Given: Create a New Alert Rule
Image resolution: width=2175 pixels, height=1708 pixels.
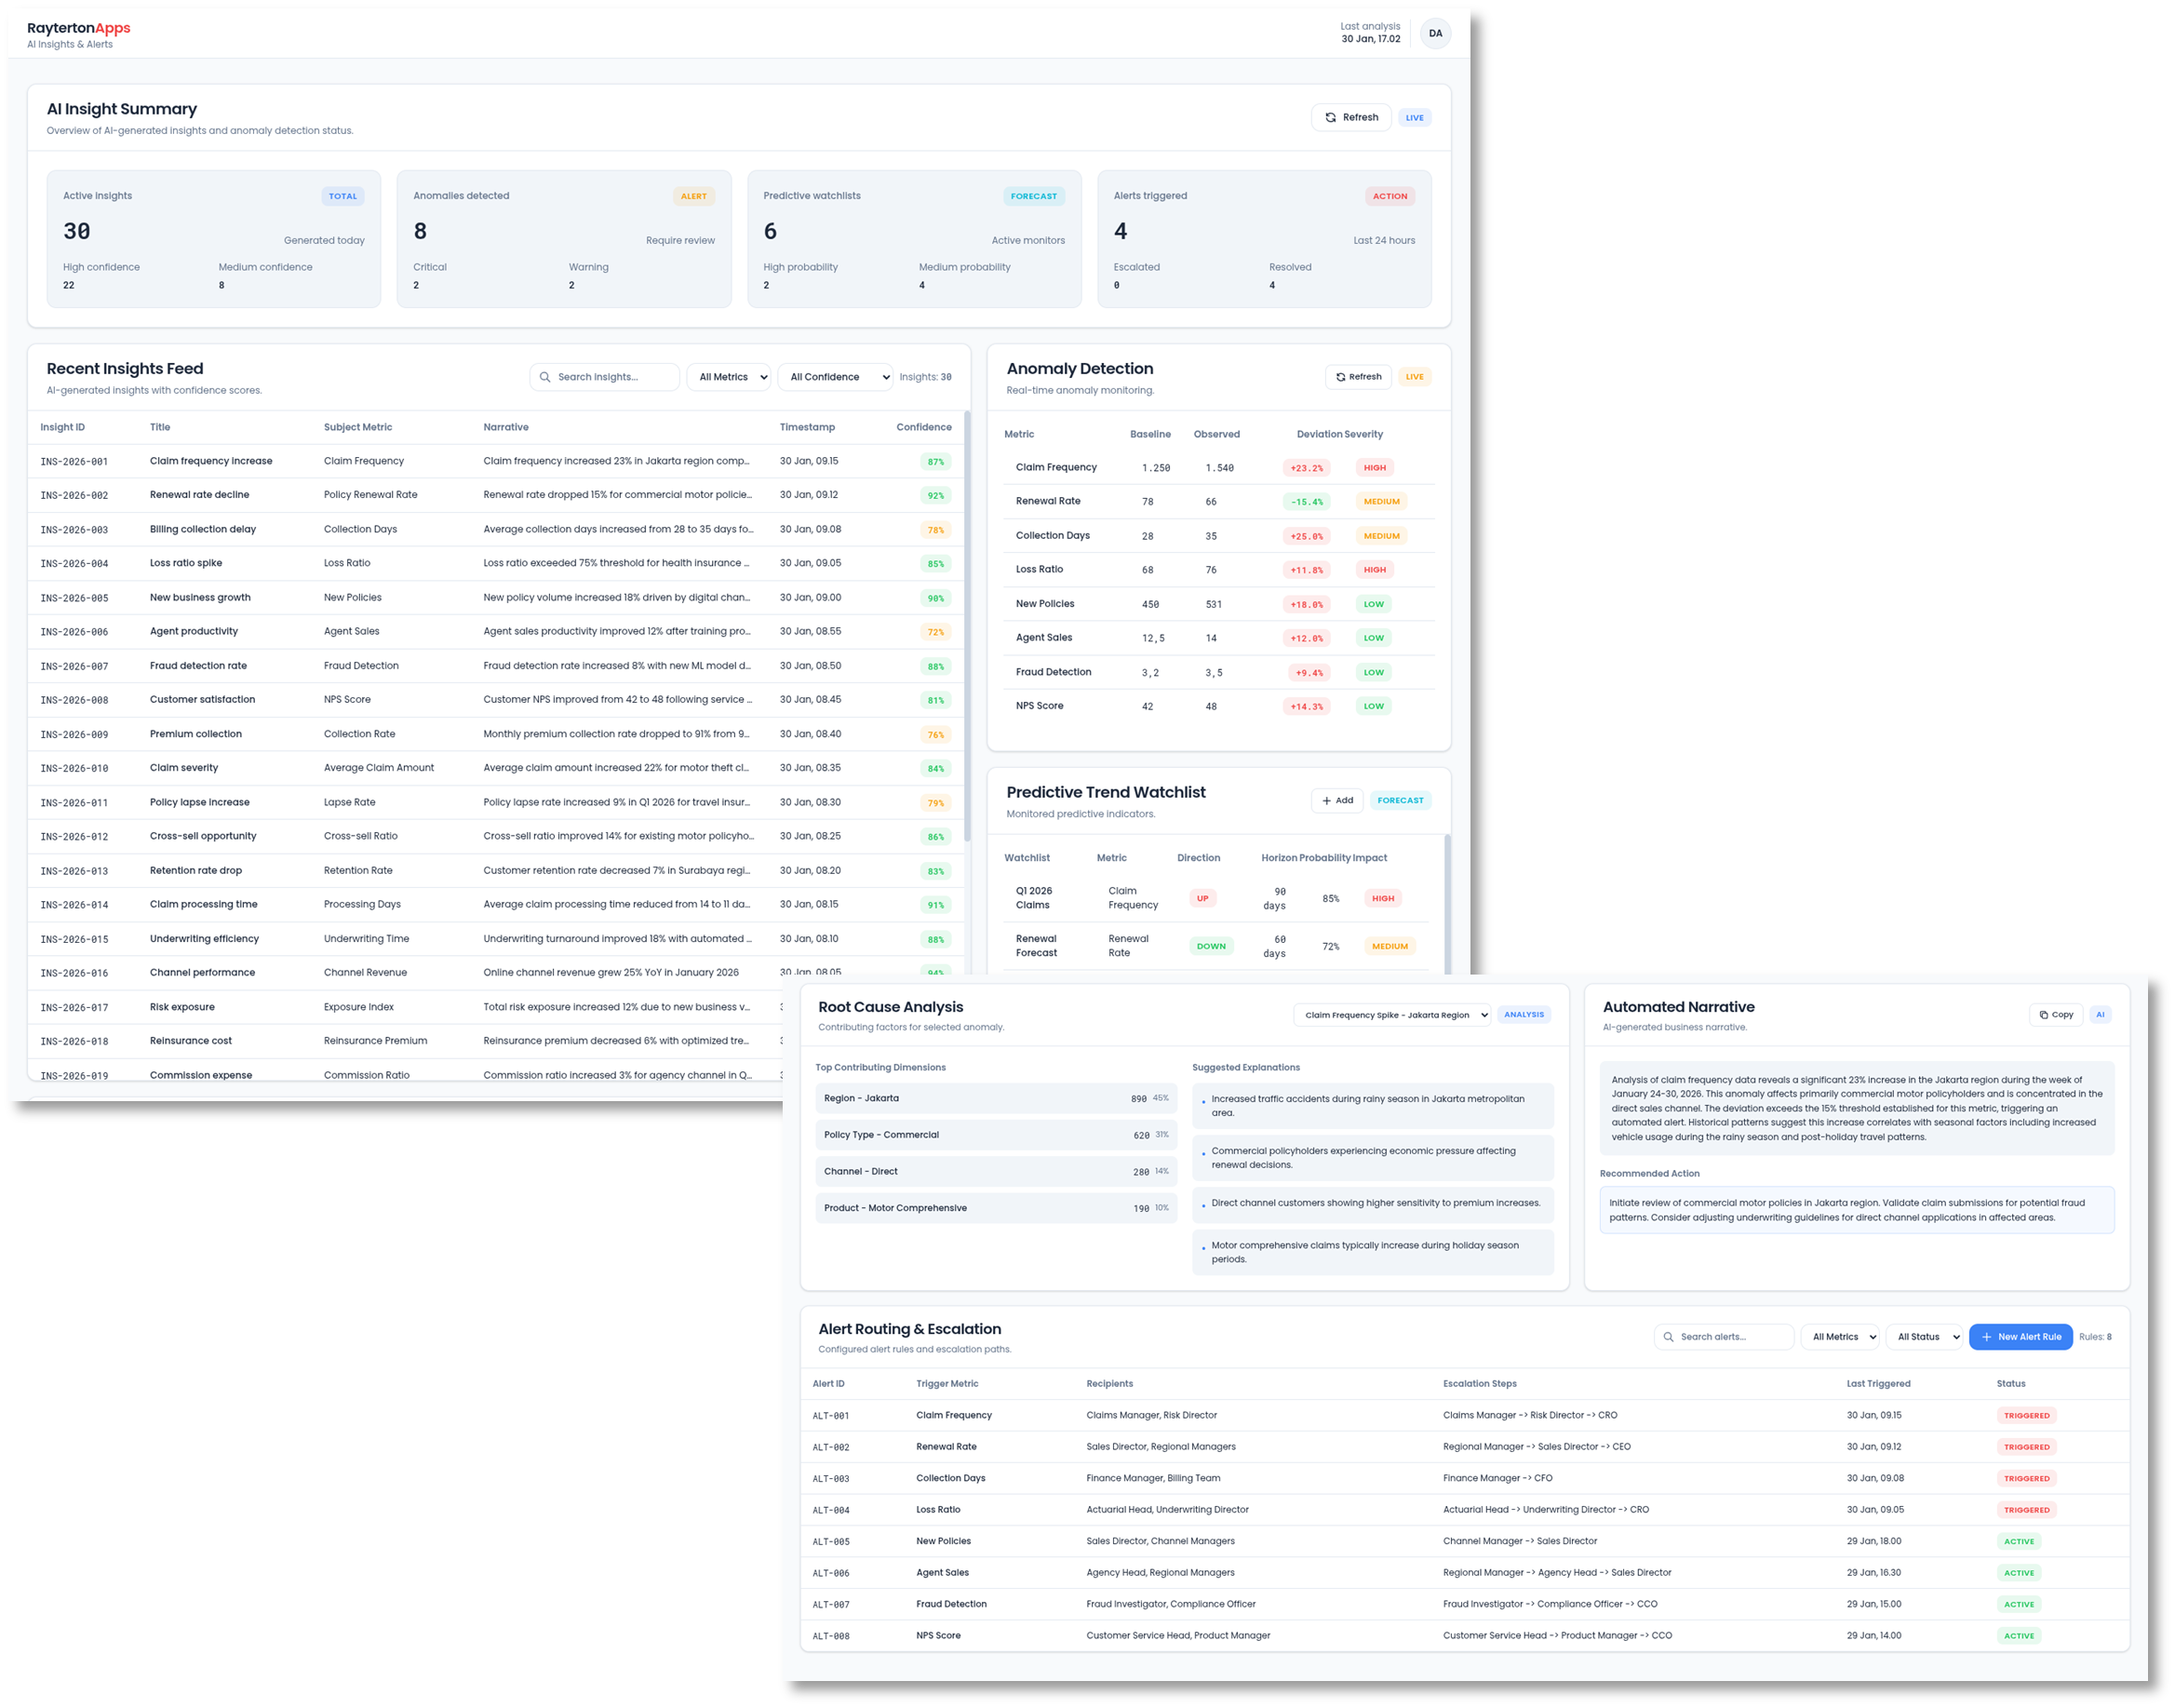Looking at the screenshot, I should 2021,1336.
